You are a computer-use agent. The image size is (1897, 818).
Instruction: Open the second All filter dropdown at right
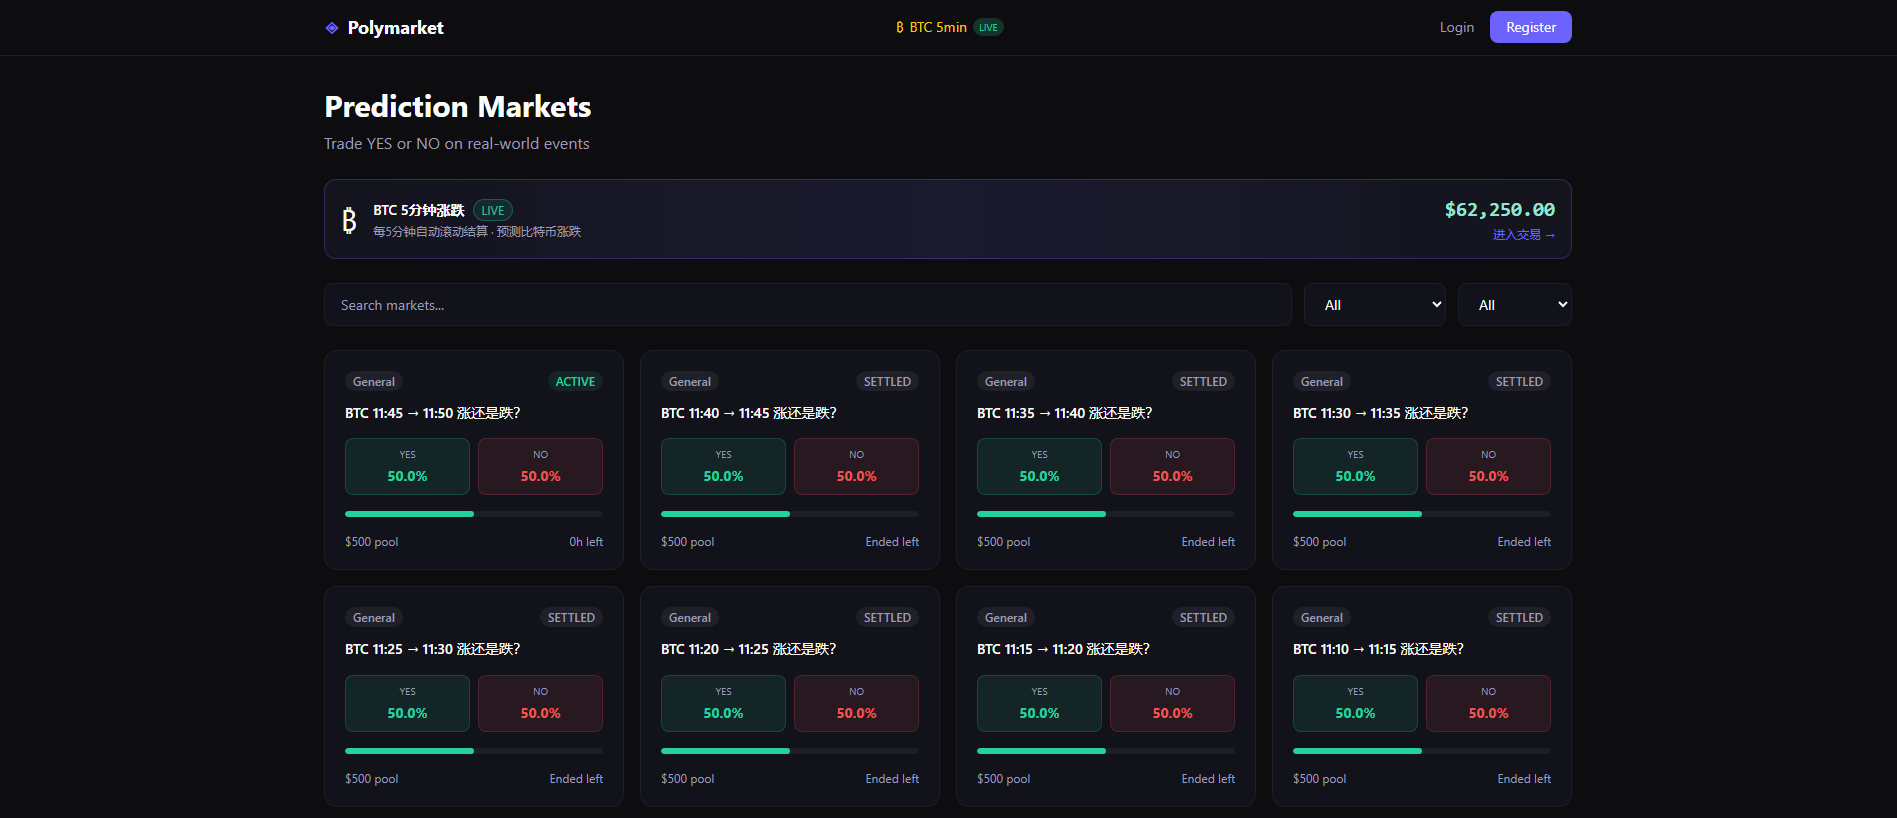pos(1514,305)
